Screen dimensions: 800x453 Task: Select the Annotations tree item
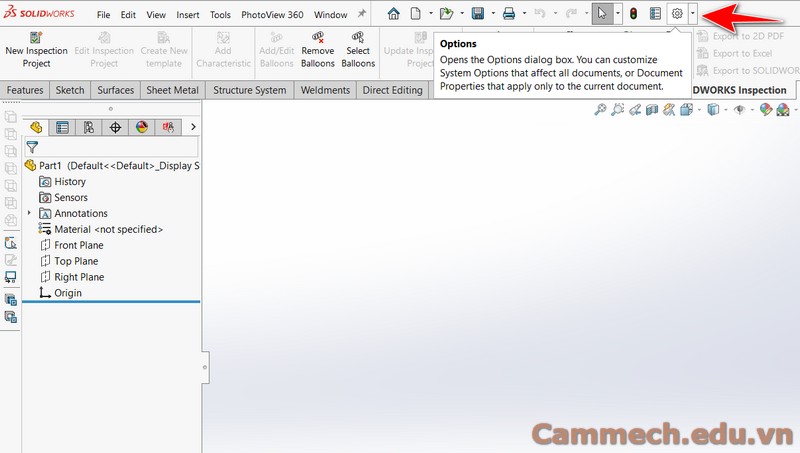pyautogui.click(x=73, y=213)
